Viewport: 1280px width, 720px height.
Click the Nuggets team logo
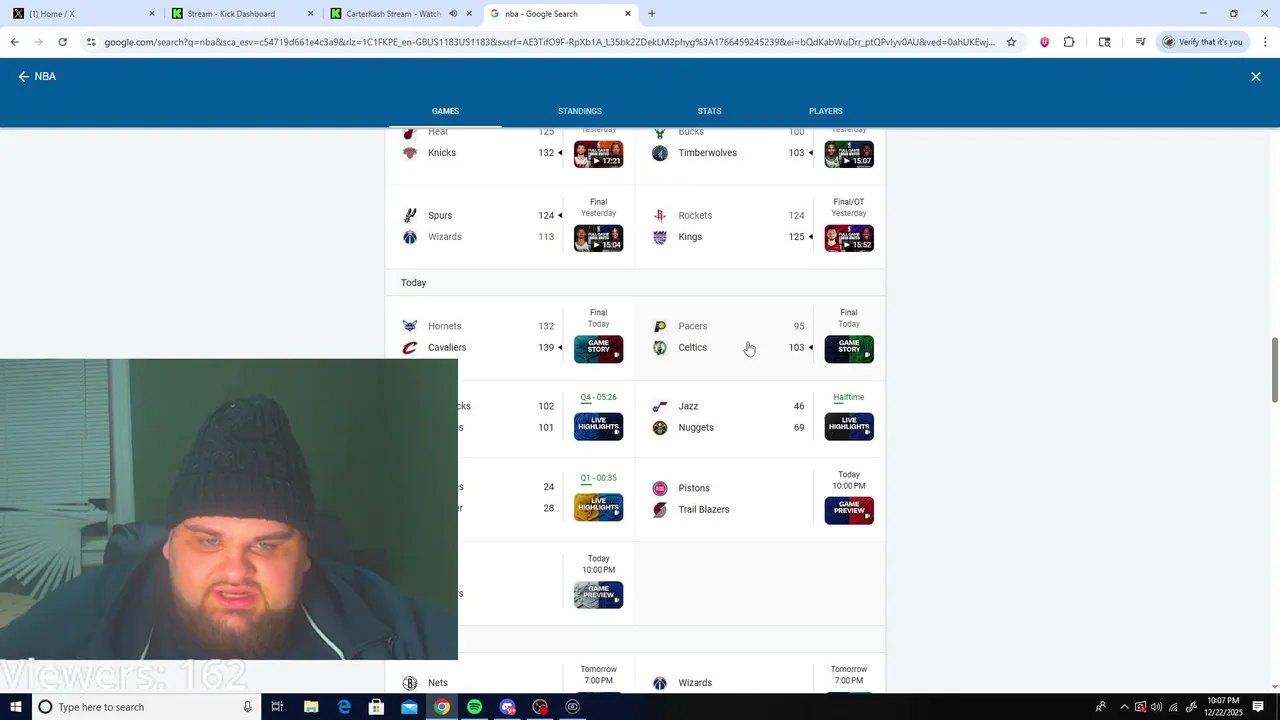659,428
